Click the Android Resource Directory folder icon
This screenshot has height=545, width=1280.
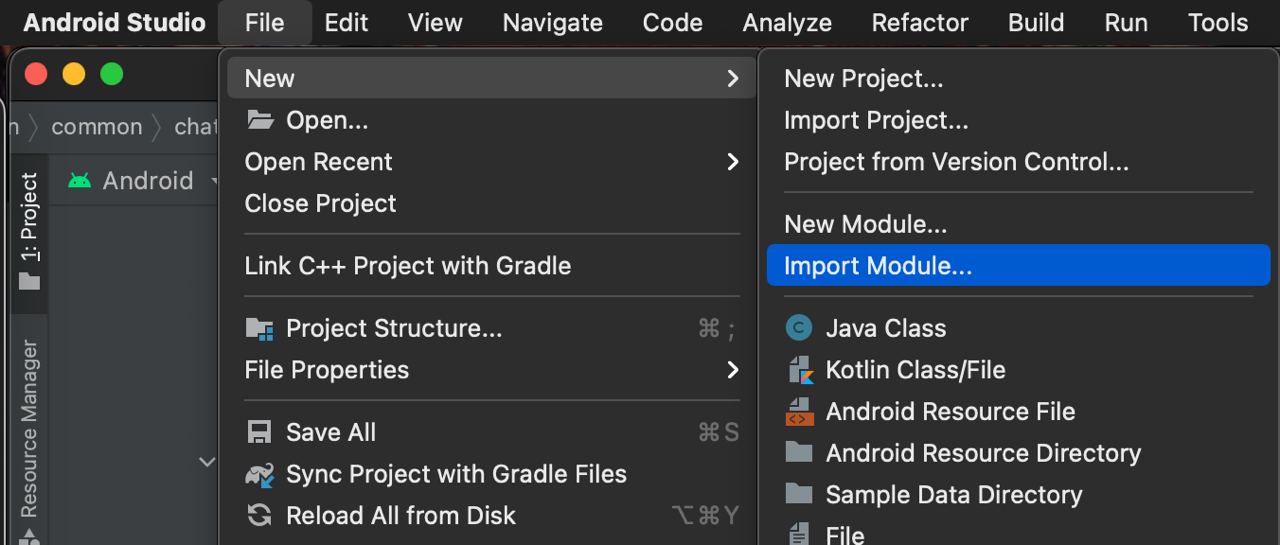coord(799,452)
